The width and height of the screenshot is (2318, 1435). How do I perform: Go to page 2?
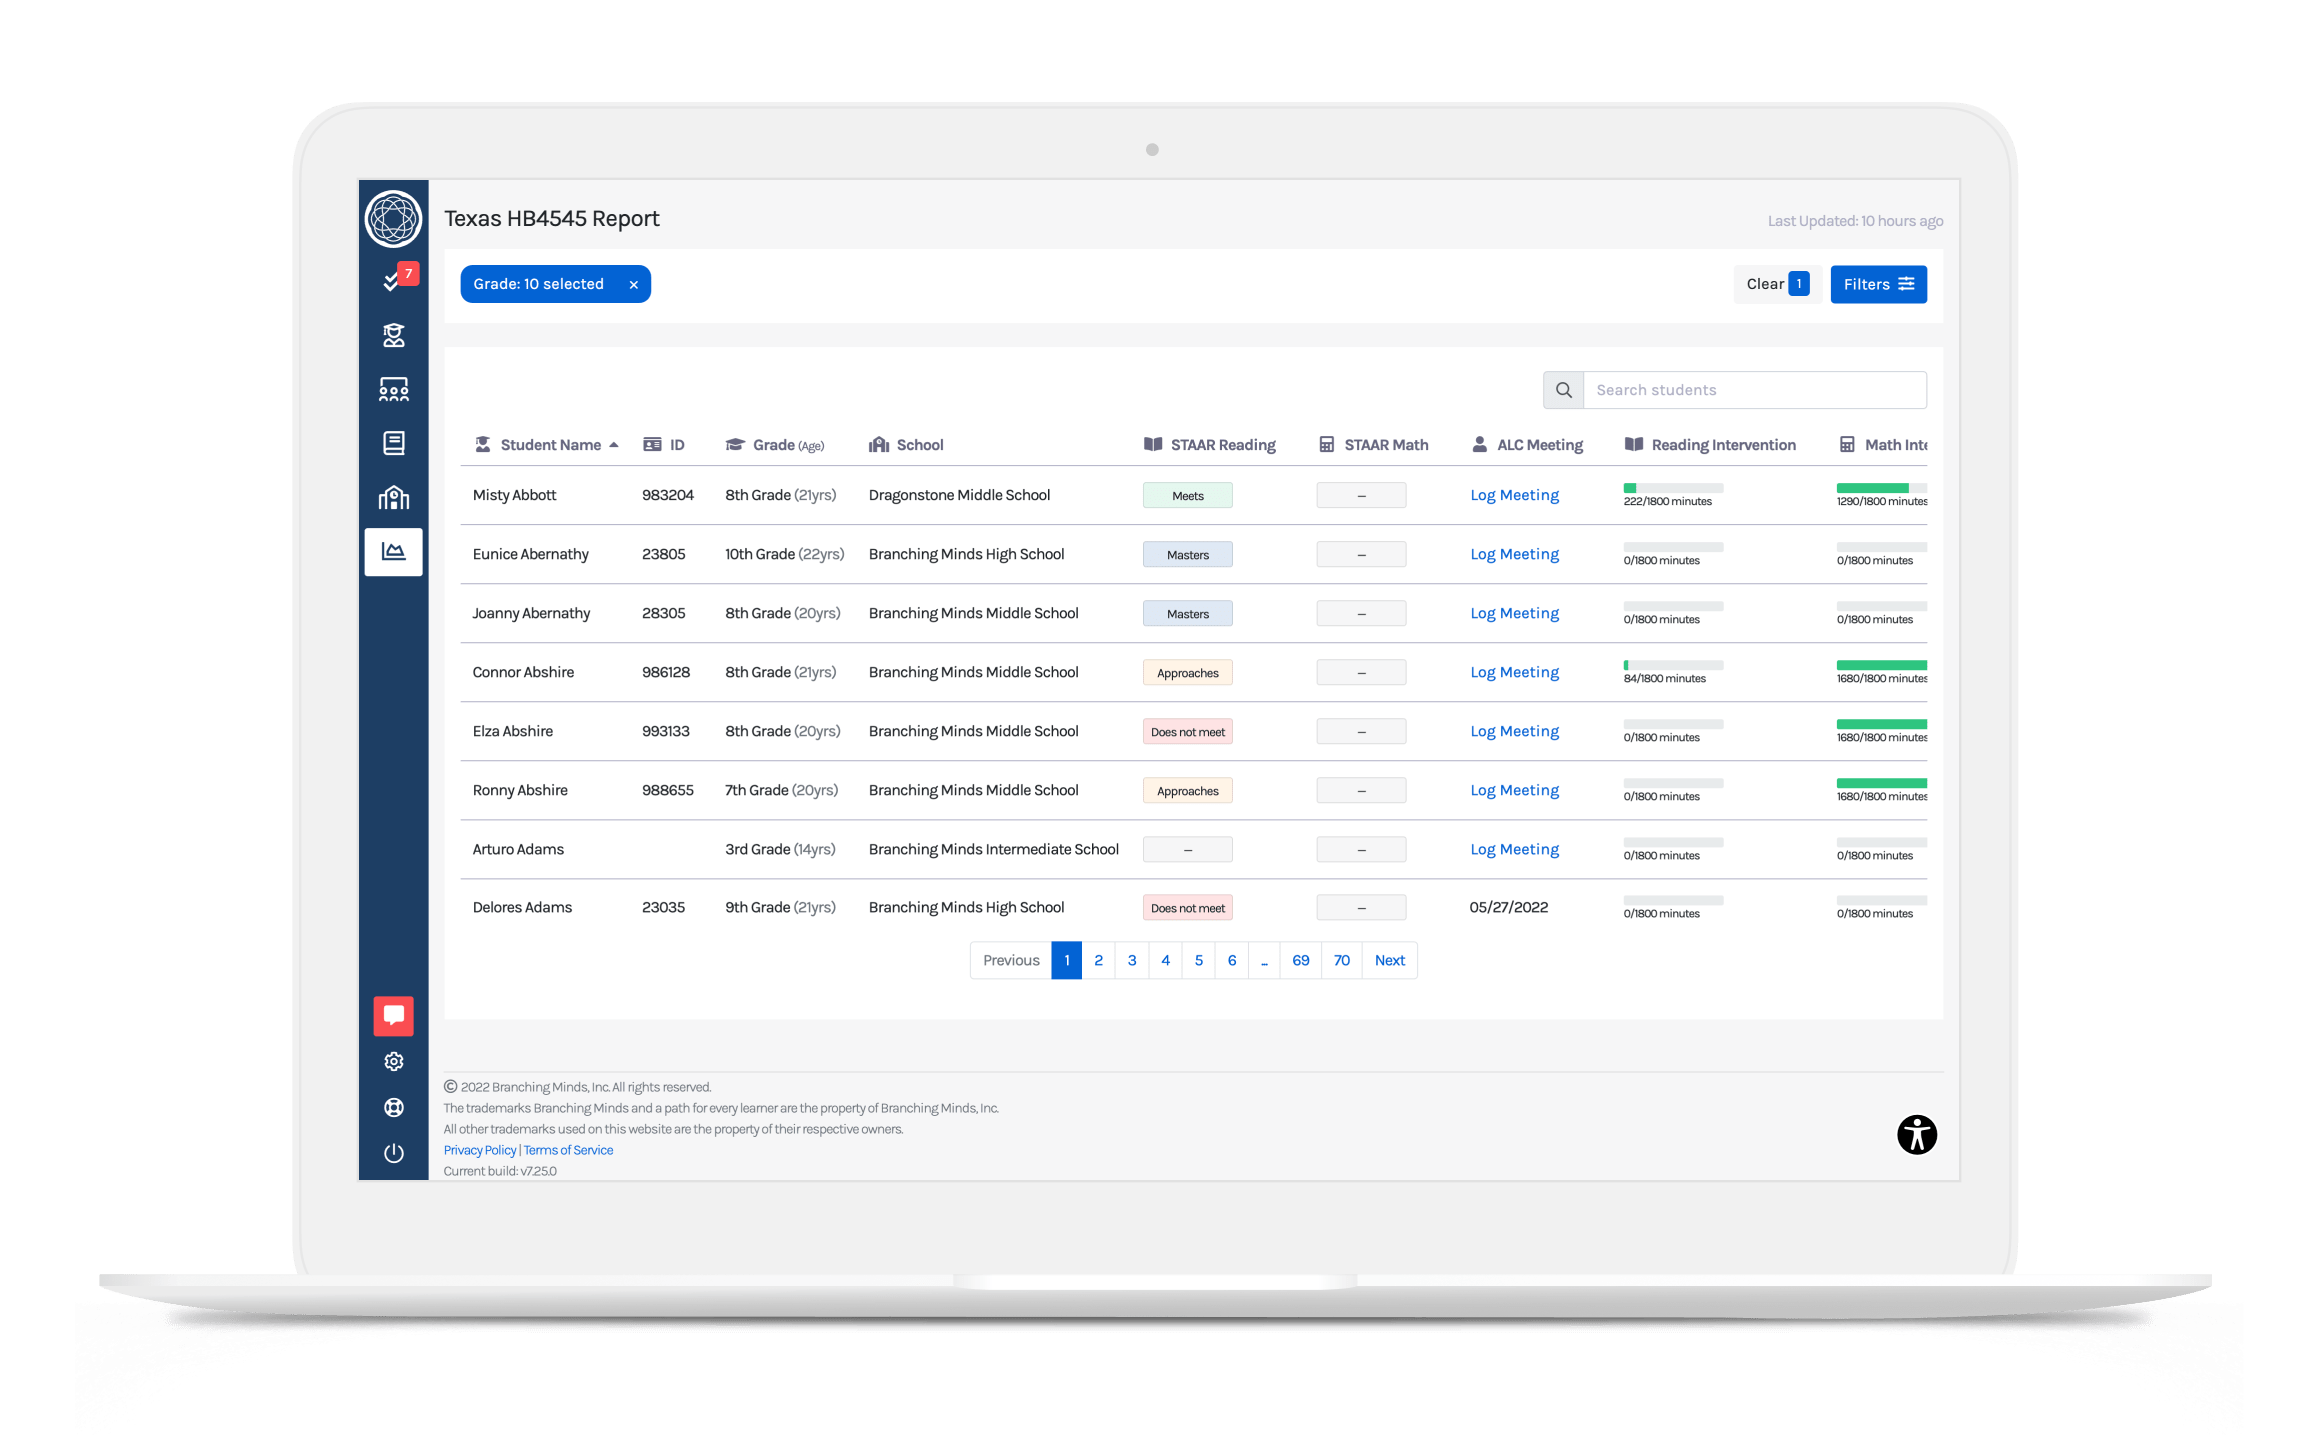pos(1098,960)
